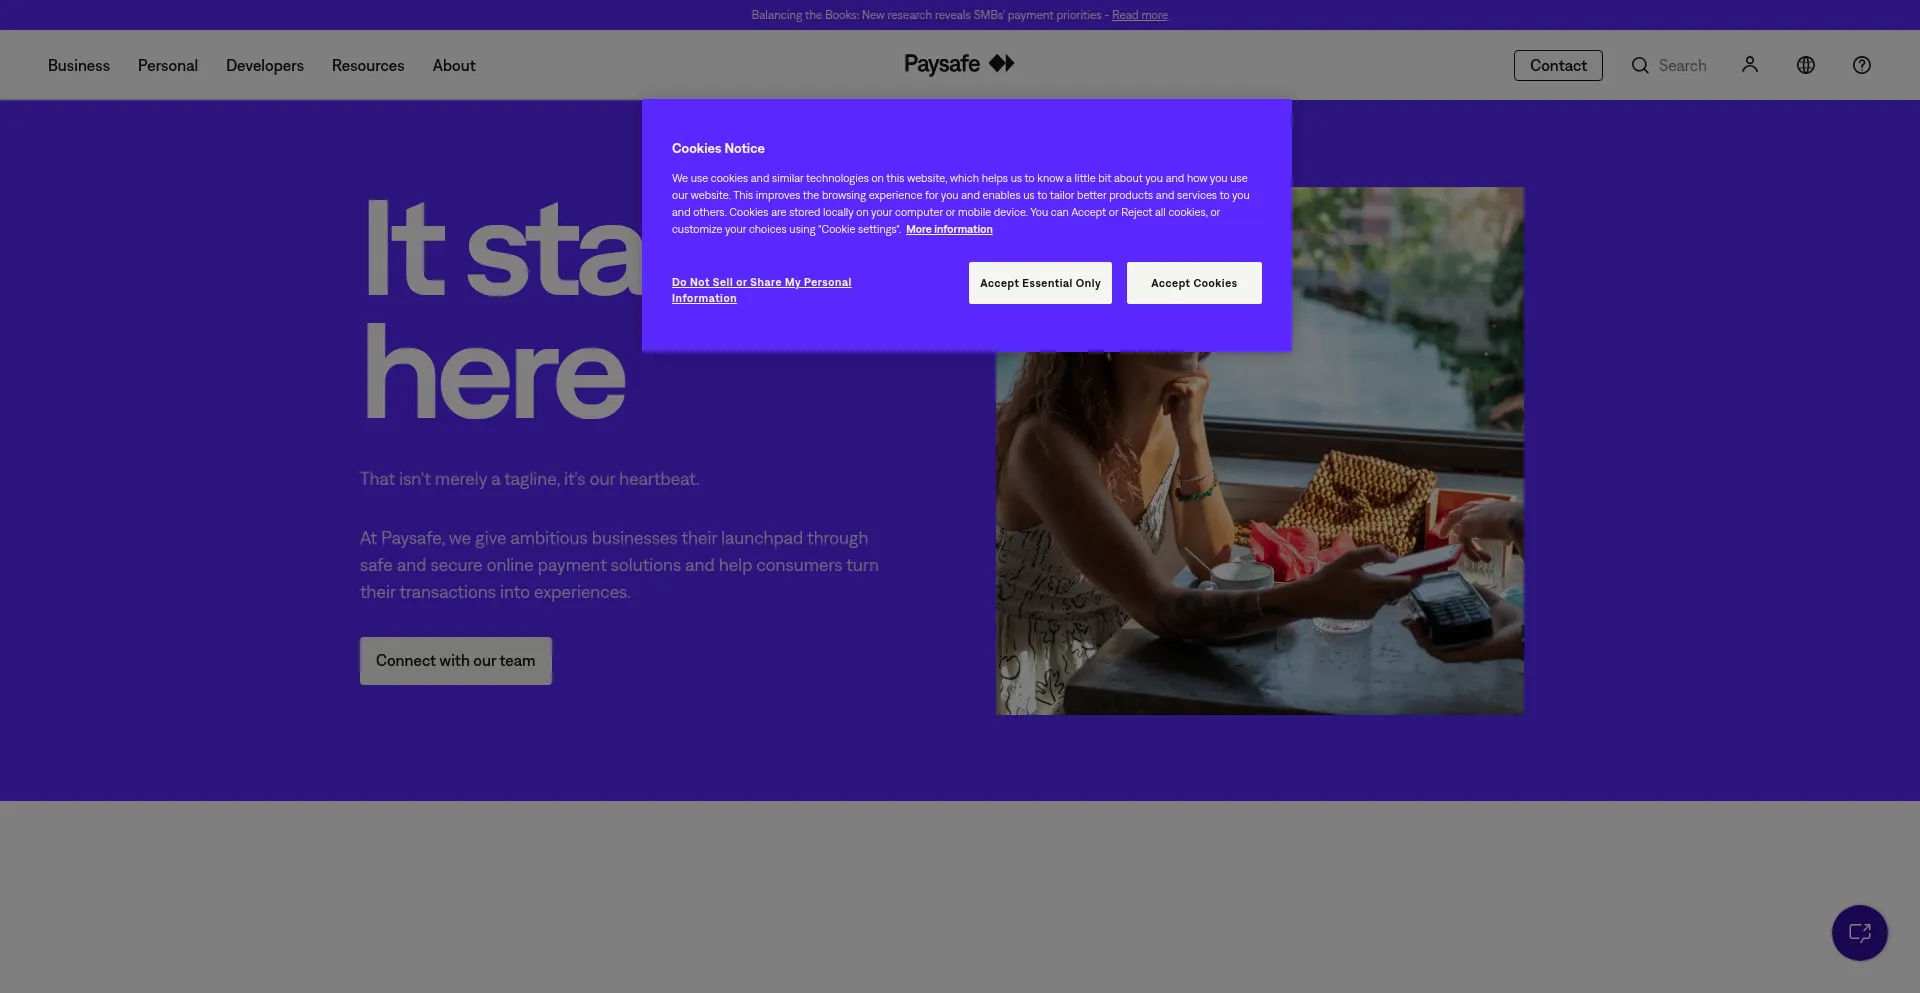Click the Contact button

pos(1558,65)
